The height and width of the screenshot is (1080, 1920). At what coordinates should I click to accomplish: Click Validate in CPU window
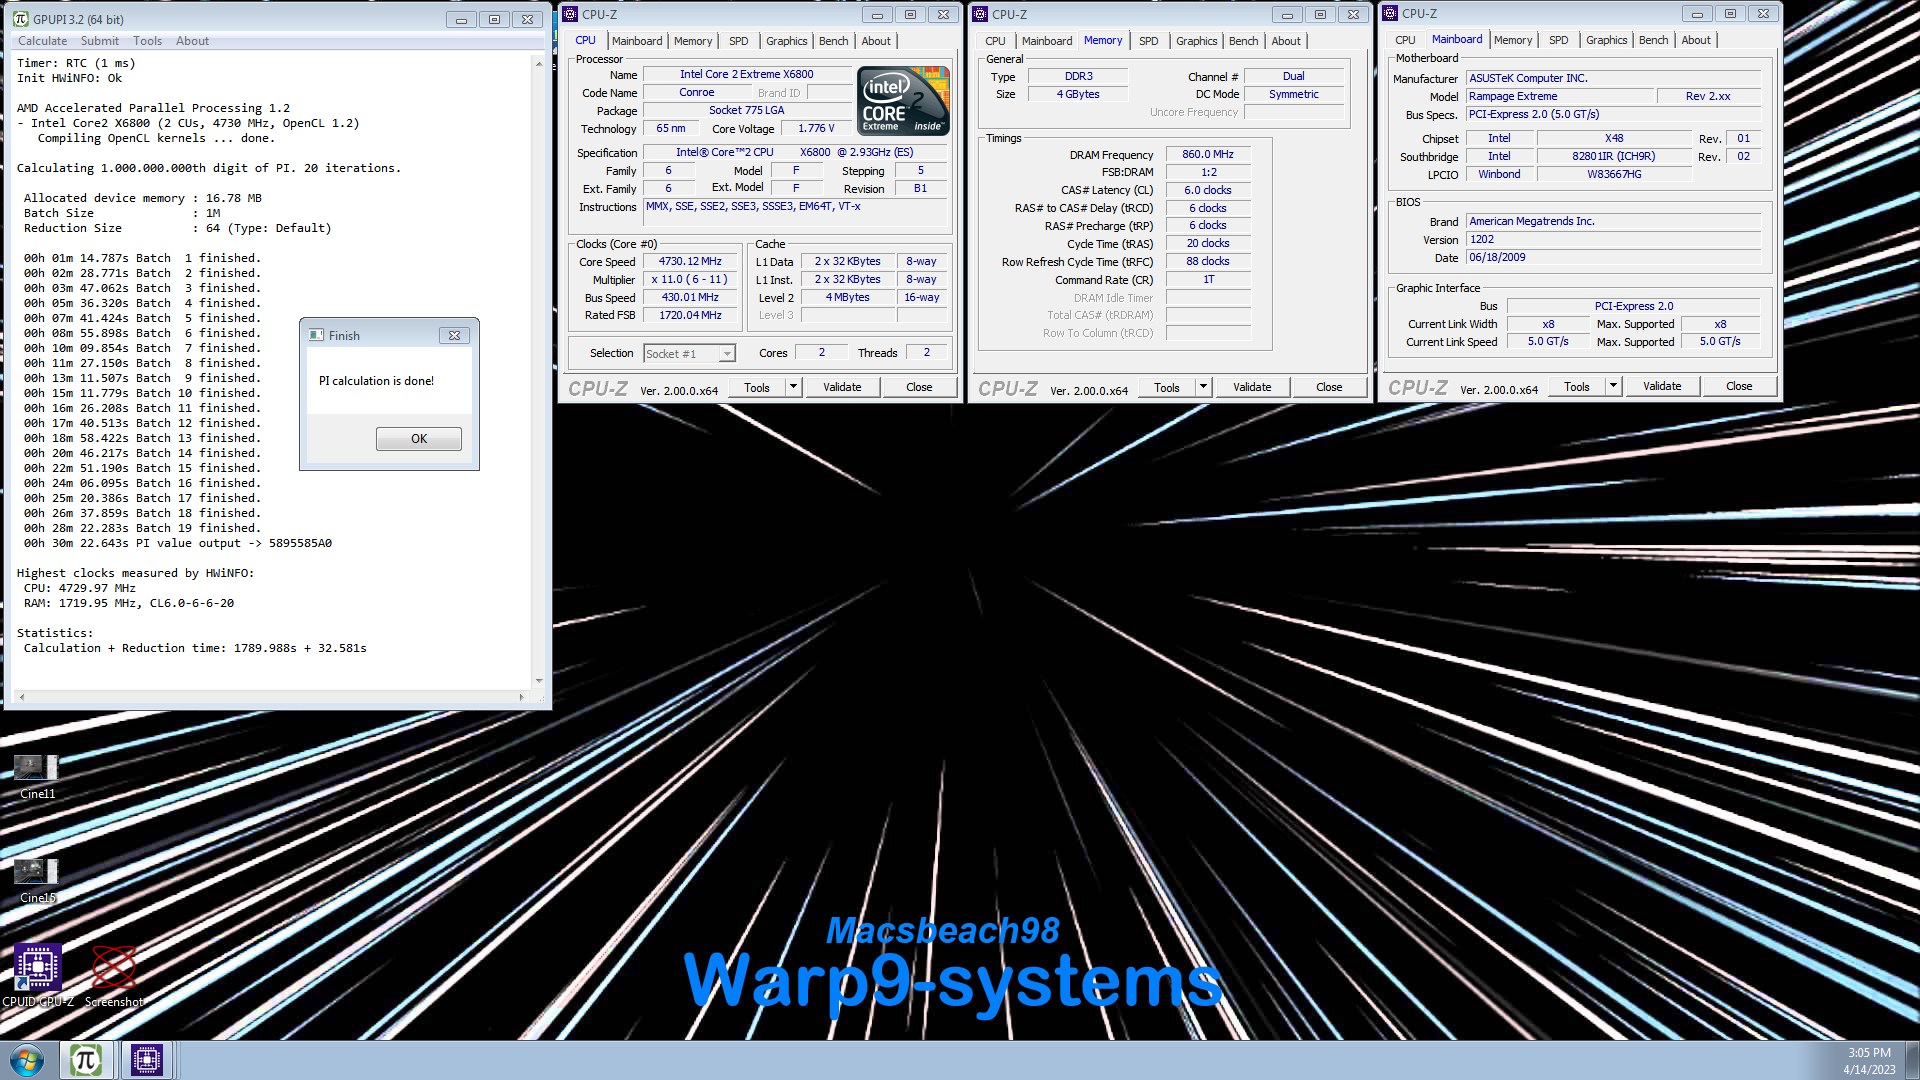(x=842, y=387)
